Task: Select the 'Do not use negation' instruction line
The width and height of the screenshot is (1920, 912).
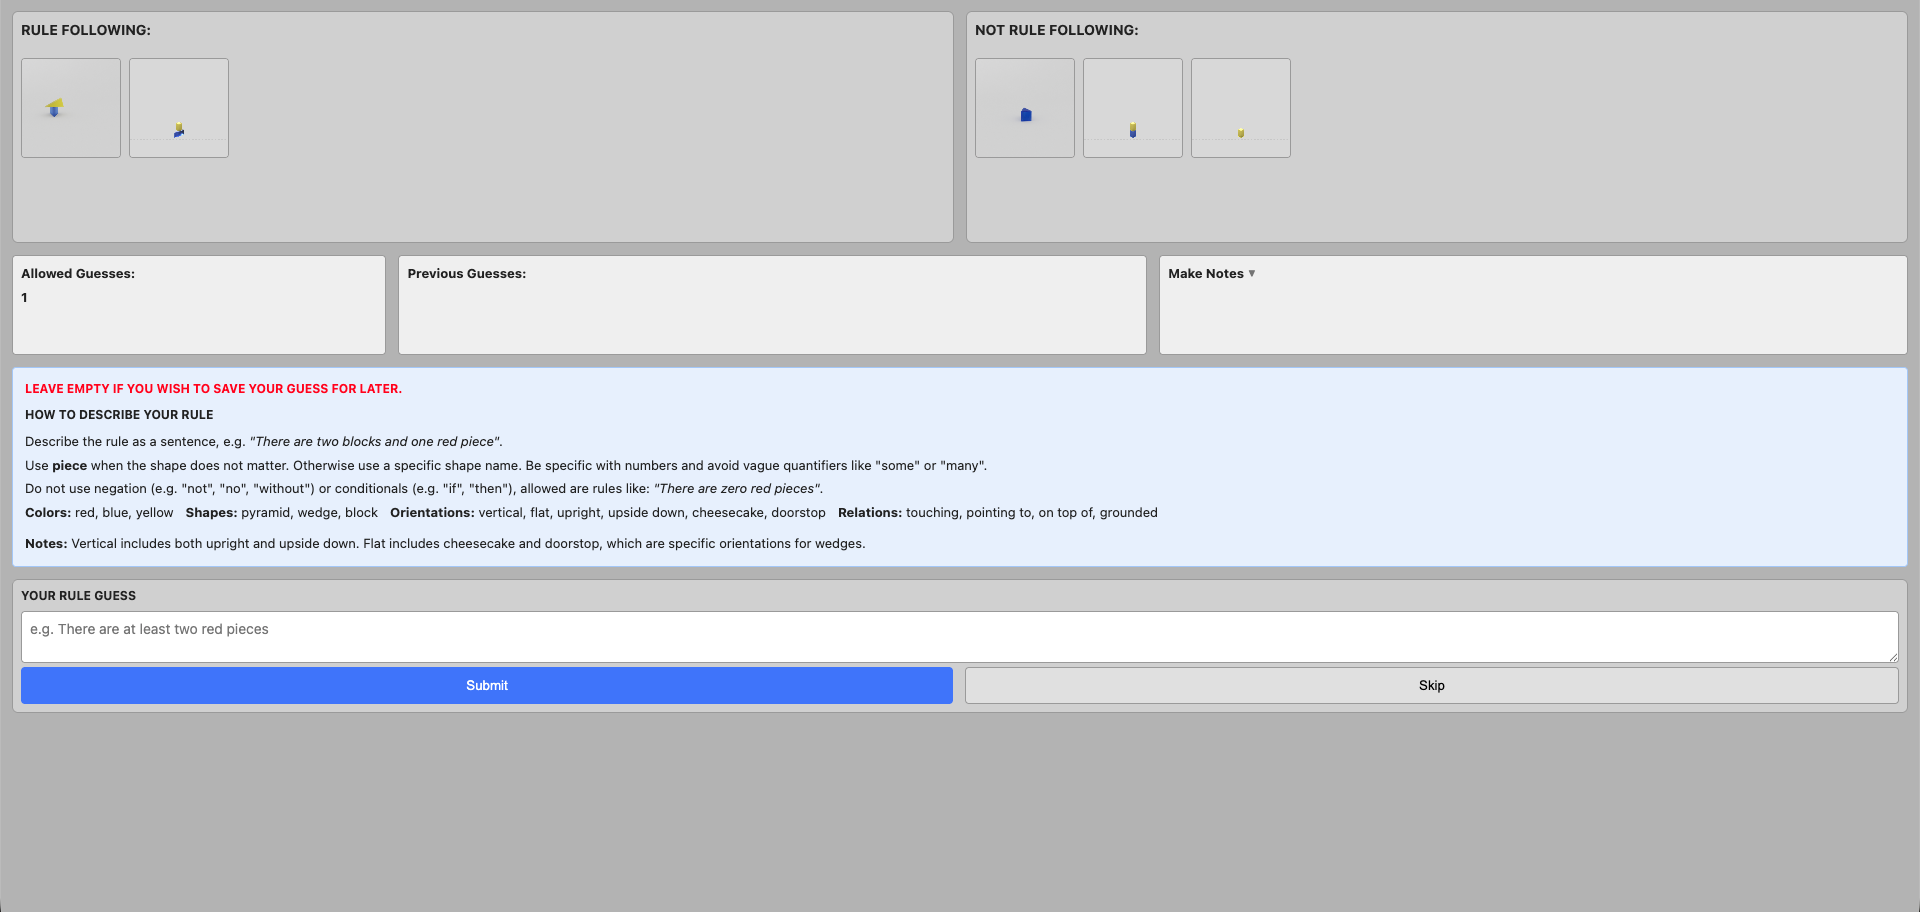Action: click(x=424, y=489)
